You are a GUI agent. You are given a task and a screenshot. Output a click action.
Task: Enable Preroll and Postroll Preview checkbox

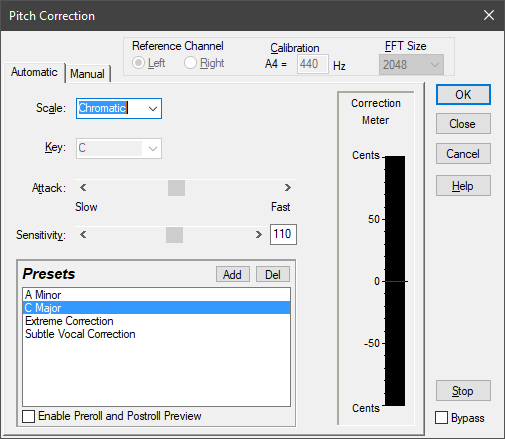tap(29, 416)
